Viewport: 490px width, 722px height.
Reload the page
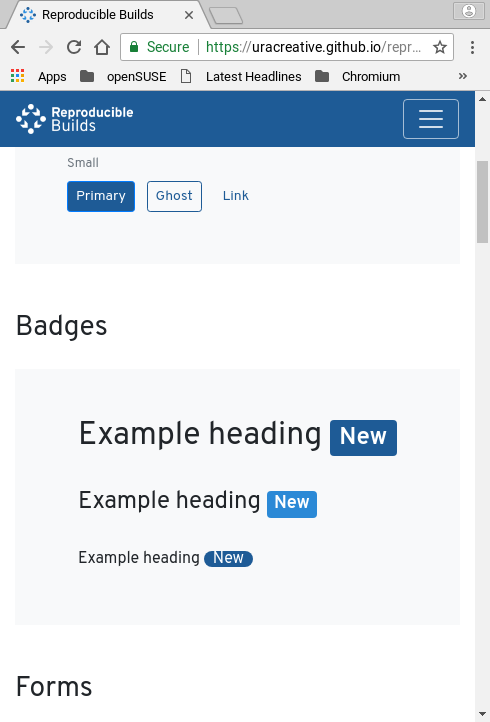(74, 47)
